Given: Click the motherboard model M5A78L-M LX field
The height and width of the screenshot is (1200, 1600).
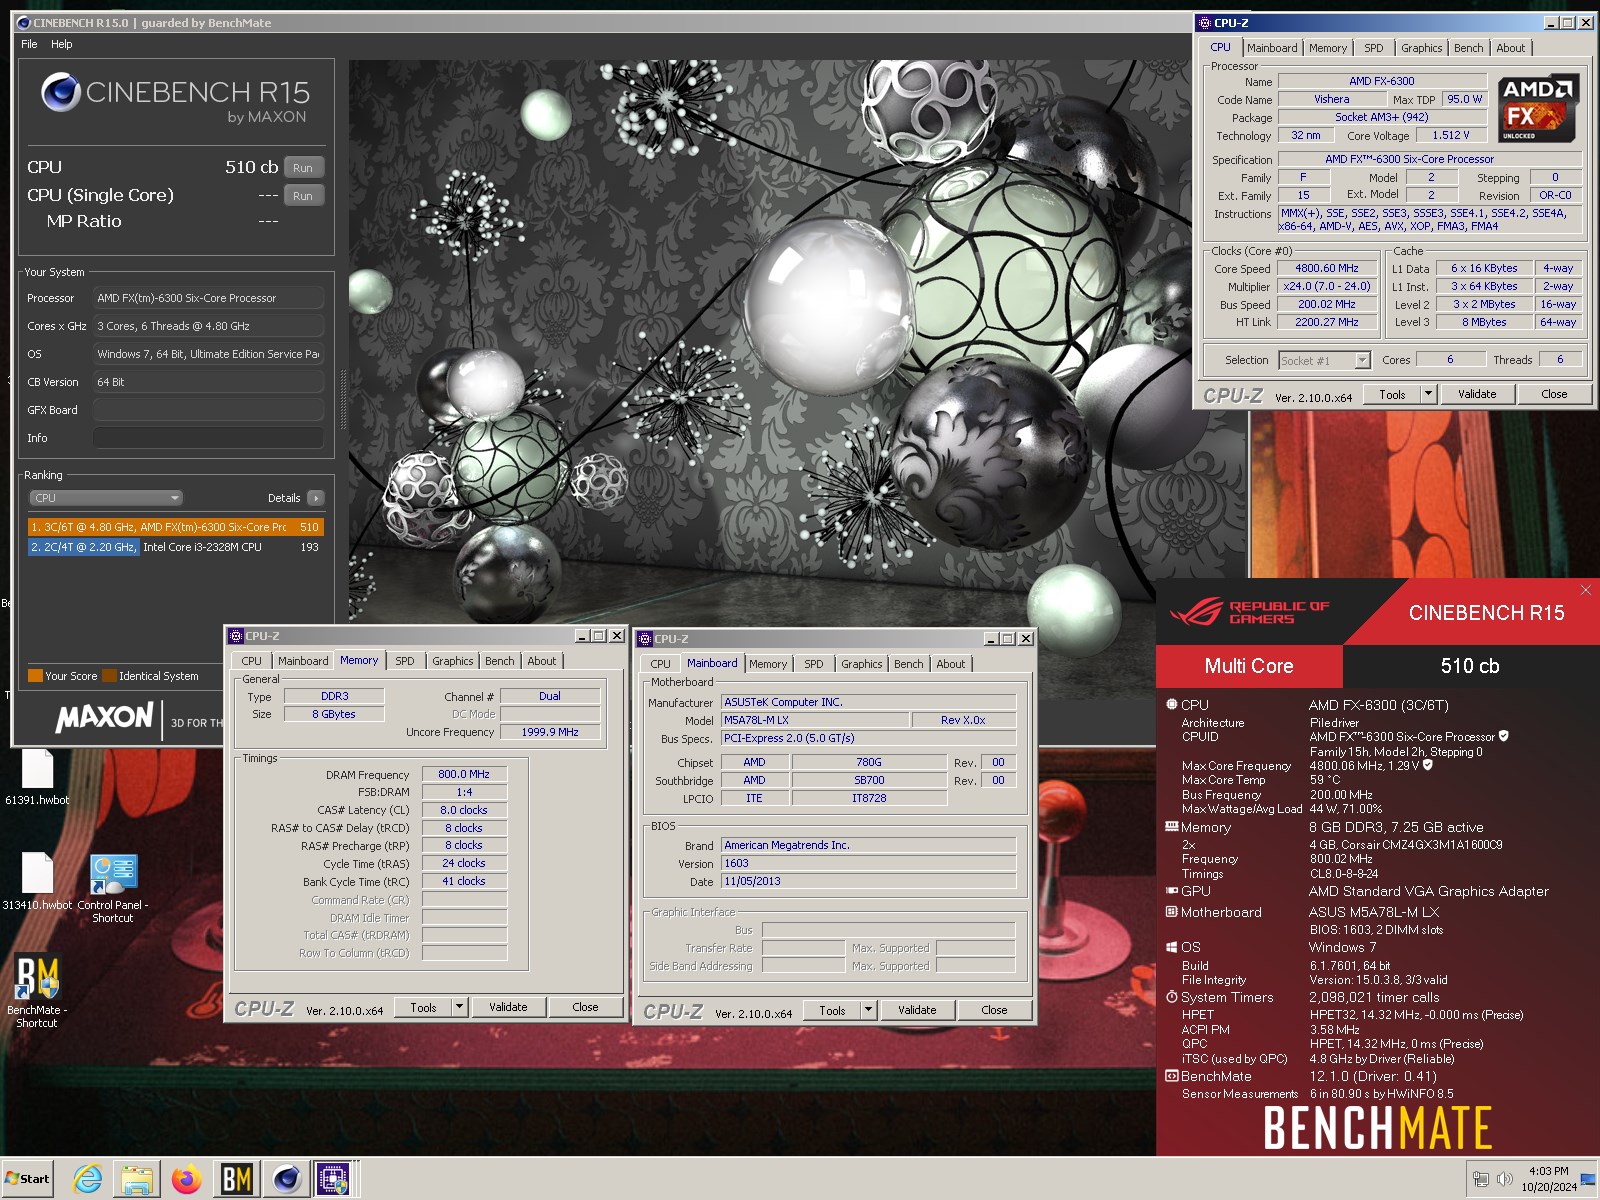Looking at the screenshot, I should click(815, 720).
